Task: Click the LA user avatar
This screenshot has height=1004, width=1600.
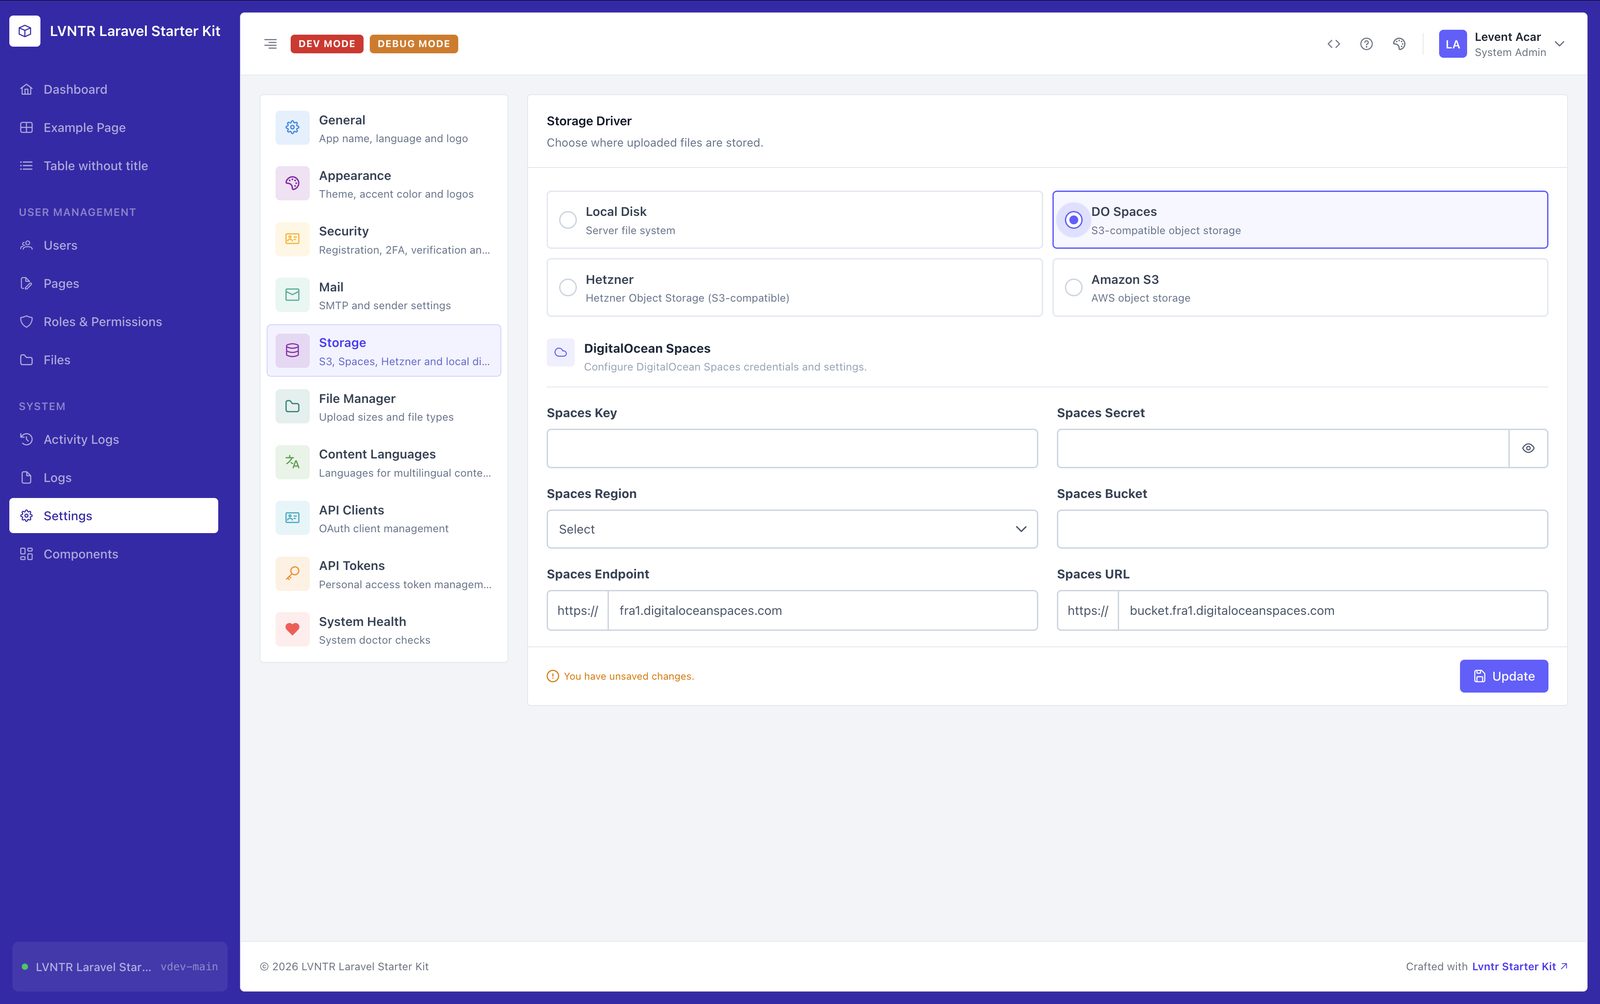Action: (1452, 44)
